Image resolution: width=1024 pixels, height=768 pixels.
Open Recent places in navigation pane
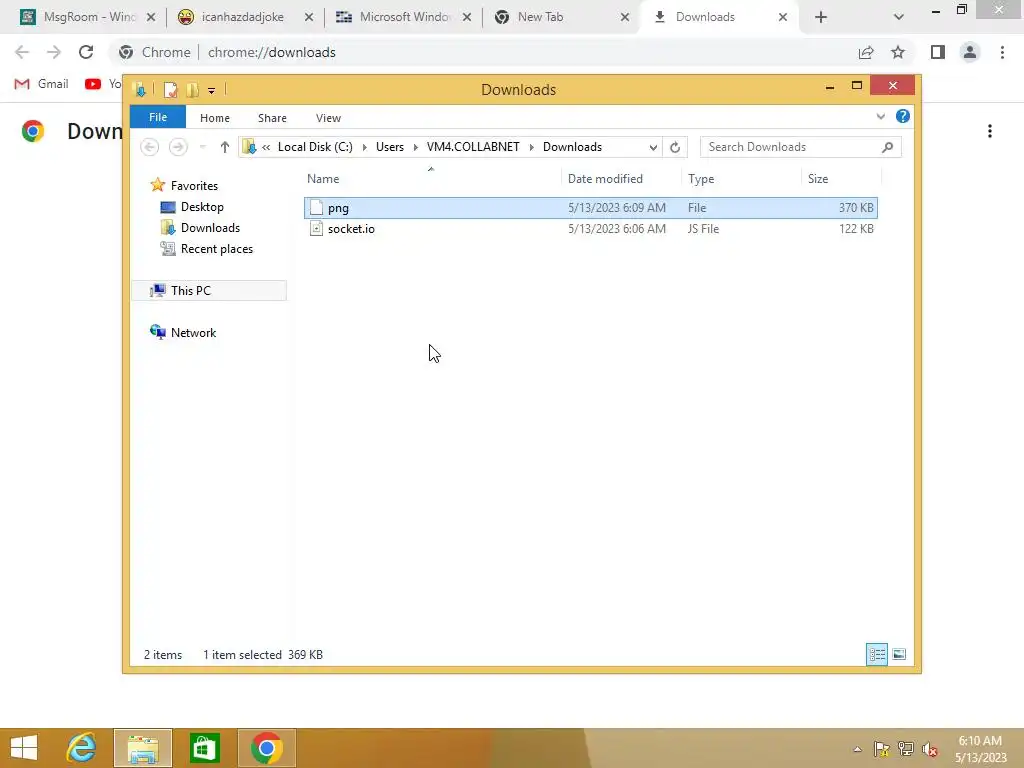click(x=216, y=249)
